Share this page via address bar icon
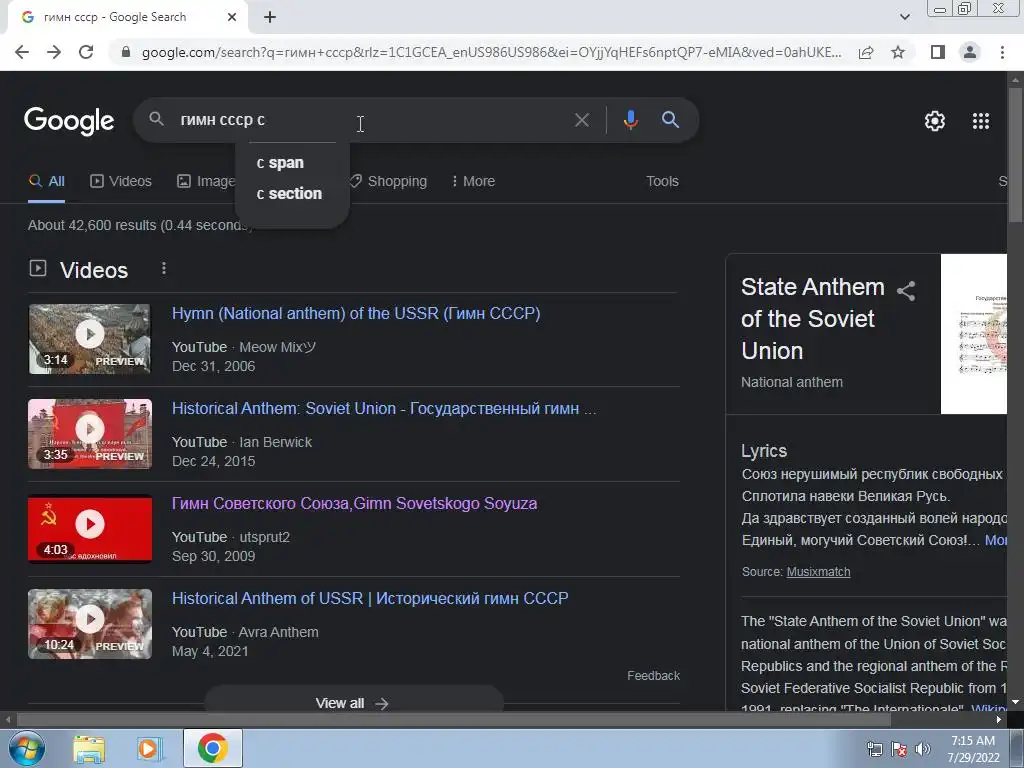 [x=866, y=52]
